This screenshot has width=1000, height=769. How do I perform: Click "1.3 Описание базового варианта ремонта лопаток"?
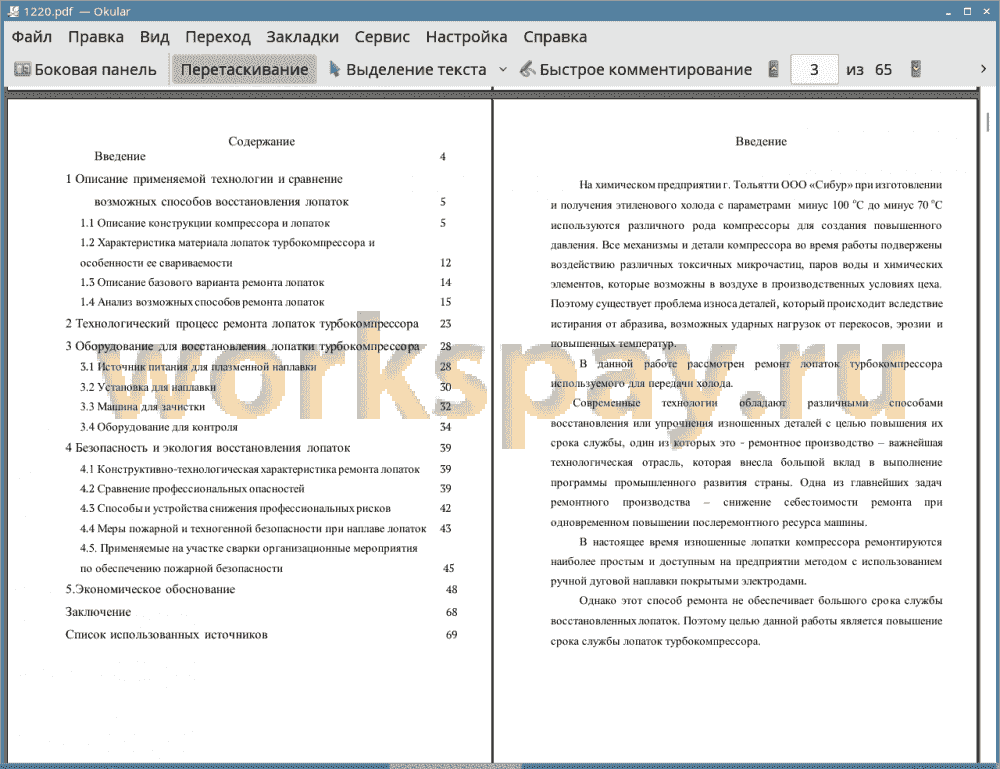coord(202,282)
